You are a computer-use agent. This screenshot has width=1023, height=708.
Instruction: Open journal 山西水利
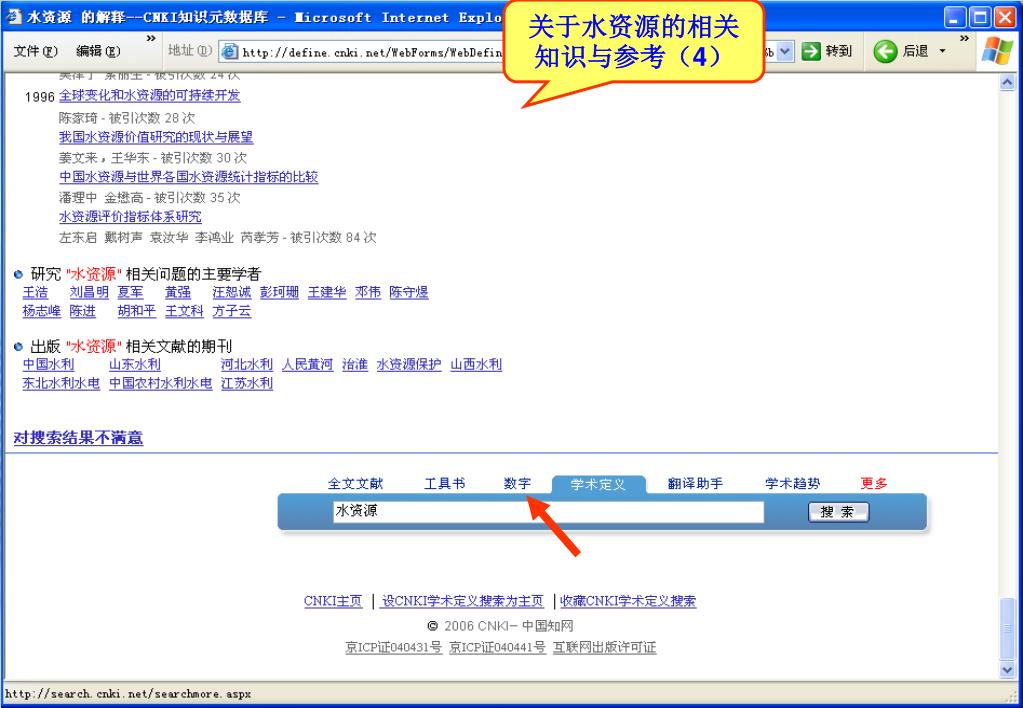pos(476,365)
